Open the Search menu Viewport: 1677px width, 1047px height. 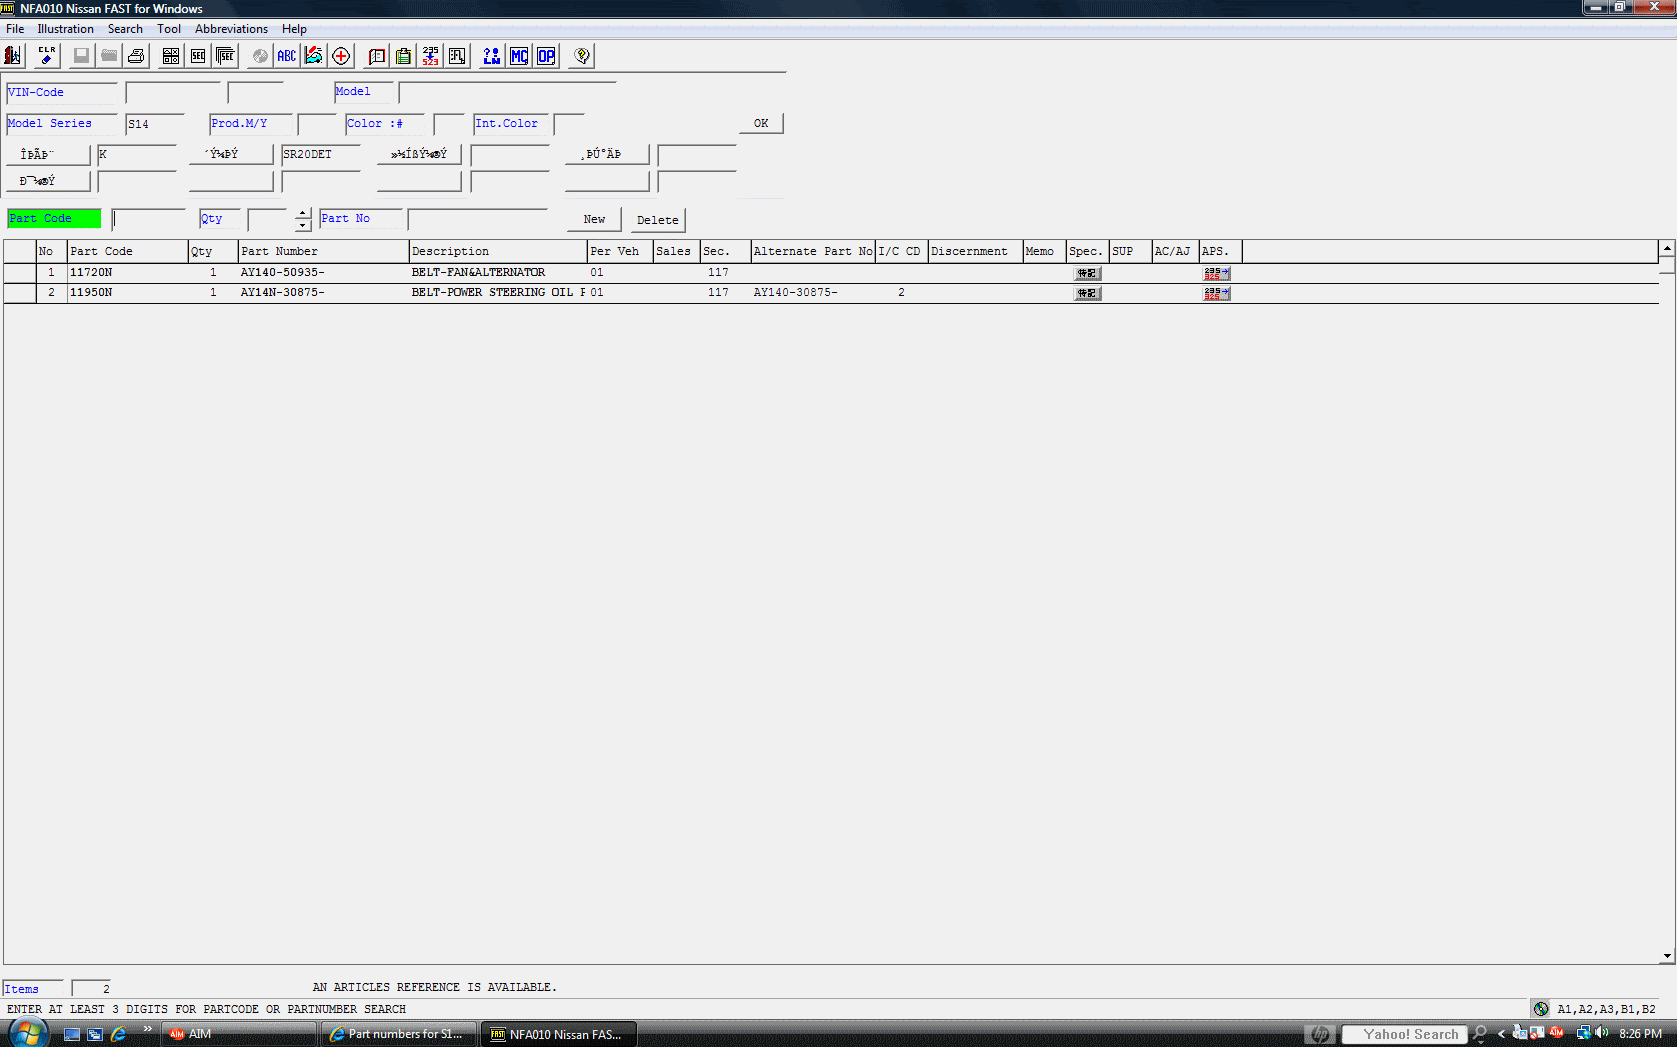(125, 29)
